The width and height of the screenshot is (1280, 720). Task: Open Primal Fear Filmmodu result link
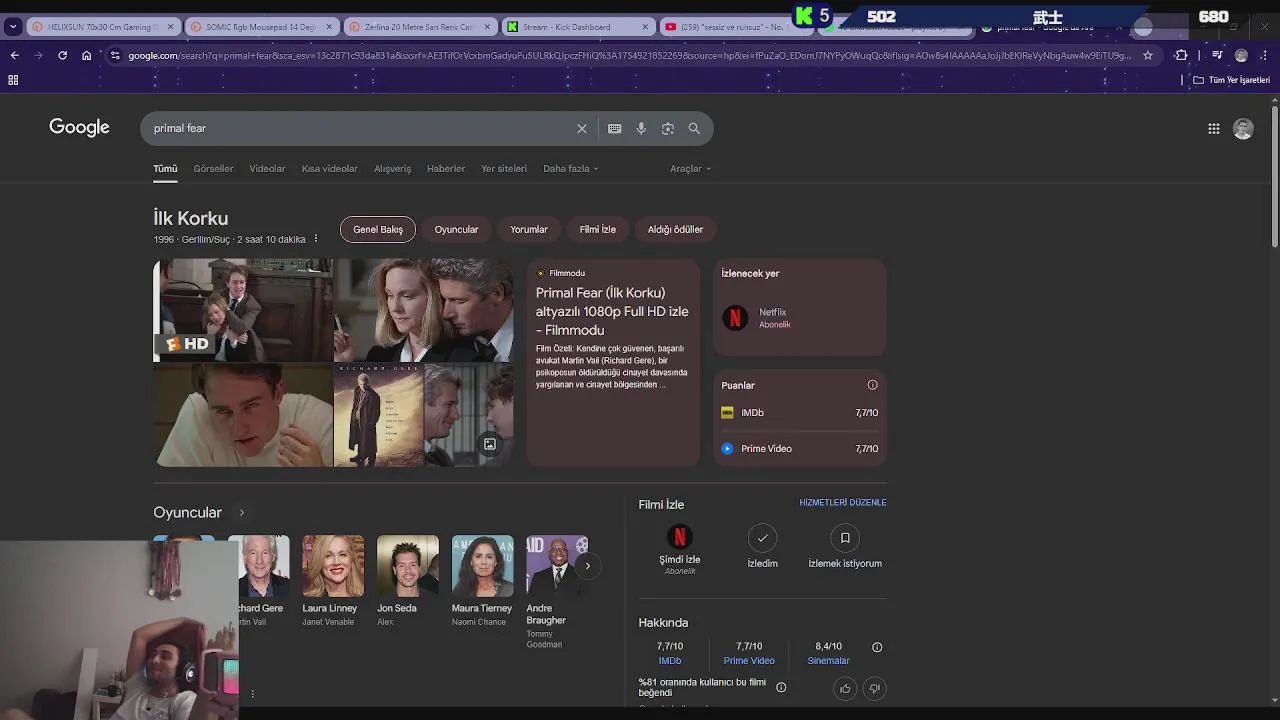[x=612, y=311]
